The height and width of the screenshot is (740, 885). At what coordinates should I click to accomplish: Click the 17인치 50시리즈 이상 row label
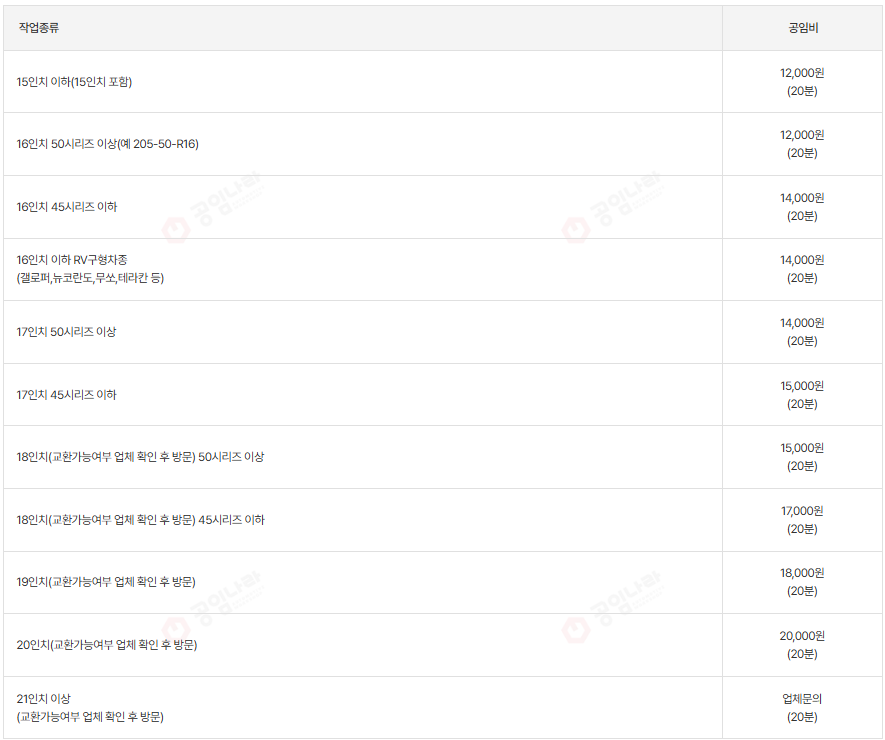[66, 332]
